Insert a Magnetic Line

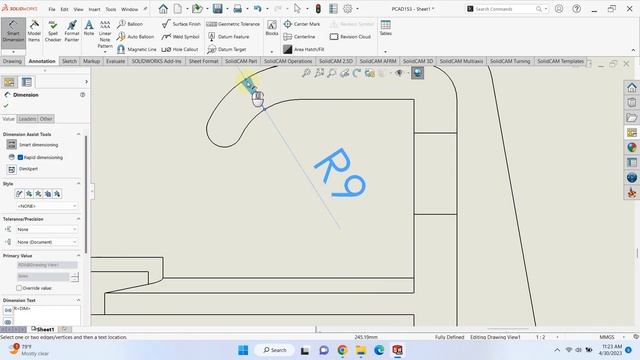point(137,49)
